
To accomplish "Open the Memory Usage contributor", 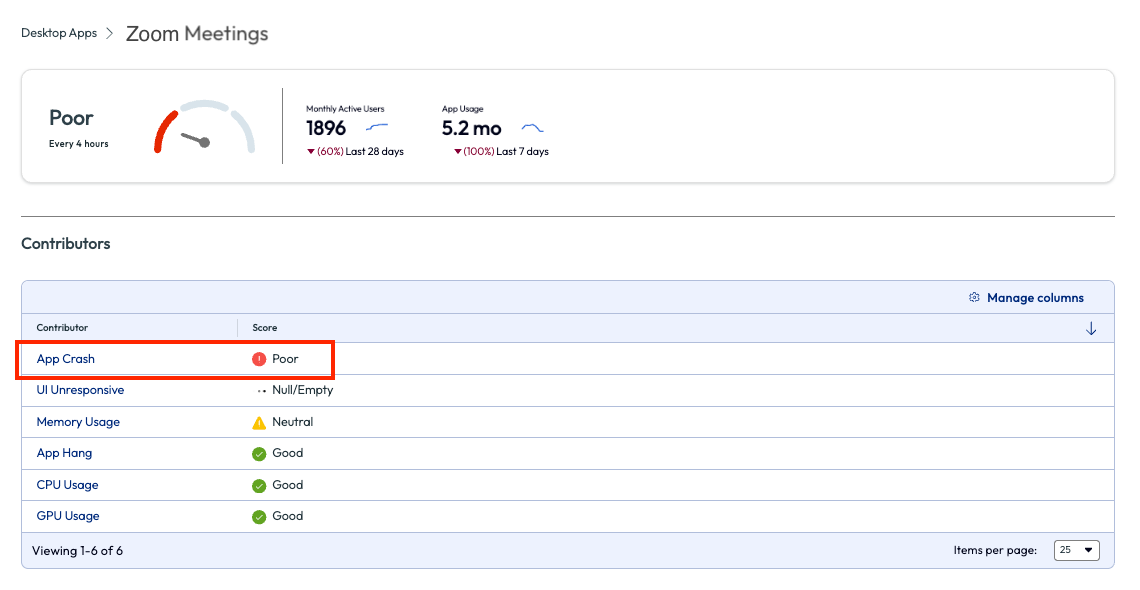I will pos(78,422).
